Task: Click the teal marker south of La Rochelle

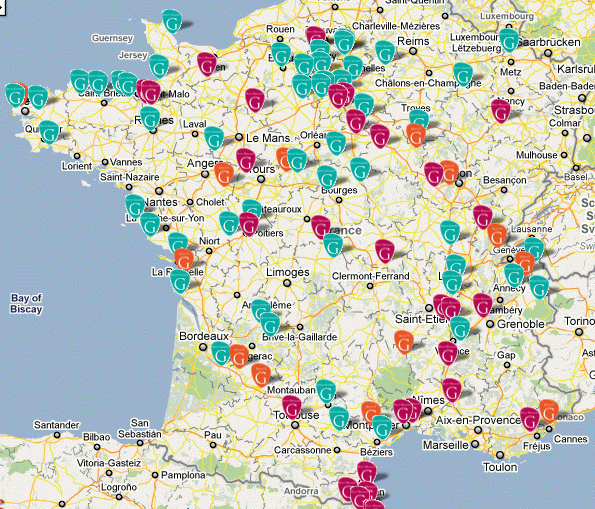Action: [180, 281]
